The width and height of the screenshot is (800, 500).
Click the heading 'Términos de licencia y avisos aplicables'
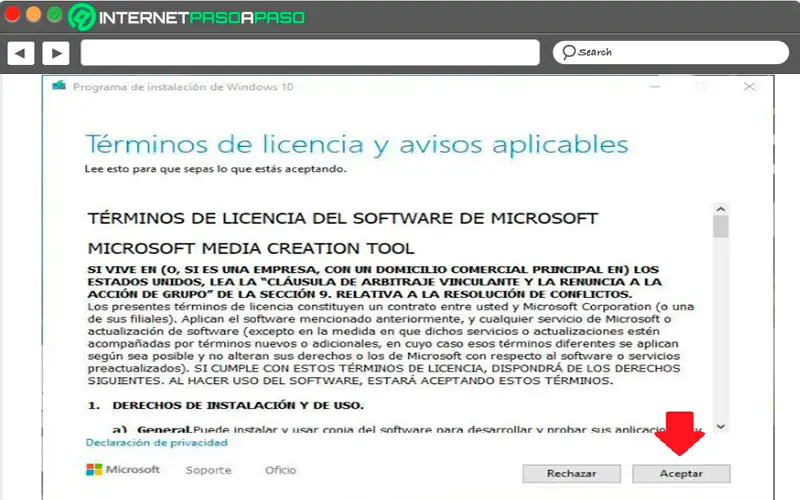coord(357,144)
